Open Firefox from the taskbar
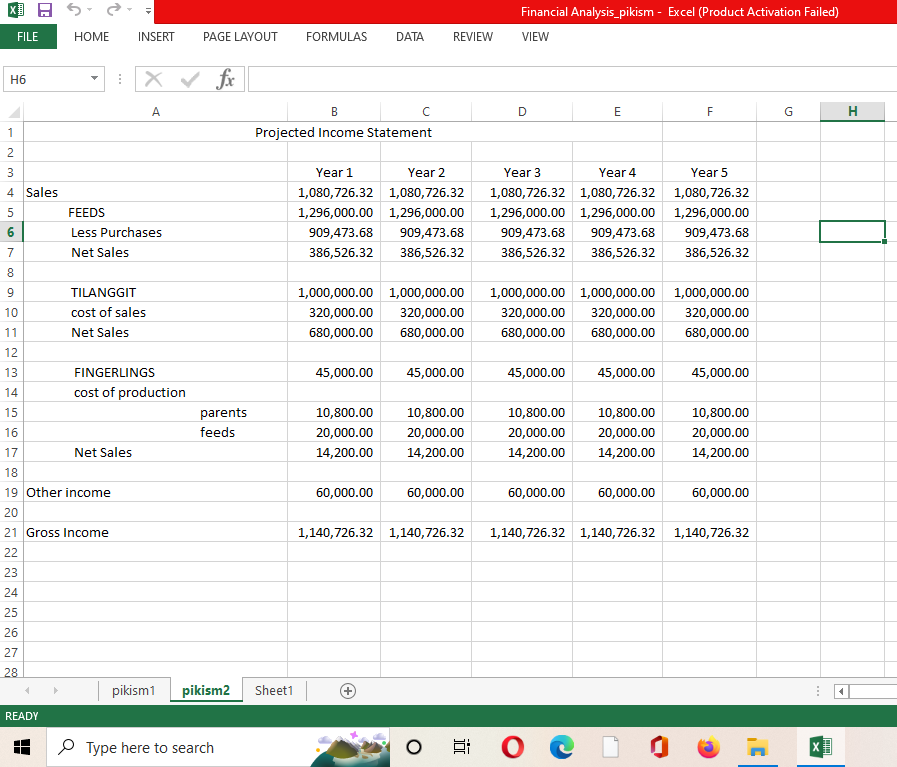The image size is (897, 767). (x=708, y=747)
